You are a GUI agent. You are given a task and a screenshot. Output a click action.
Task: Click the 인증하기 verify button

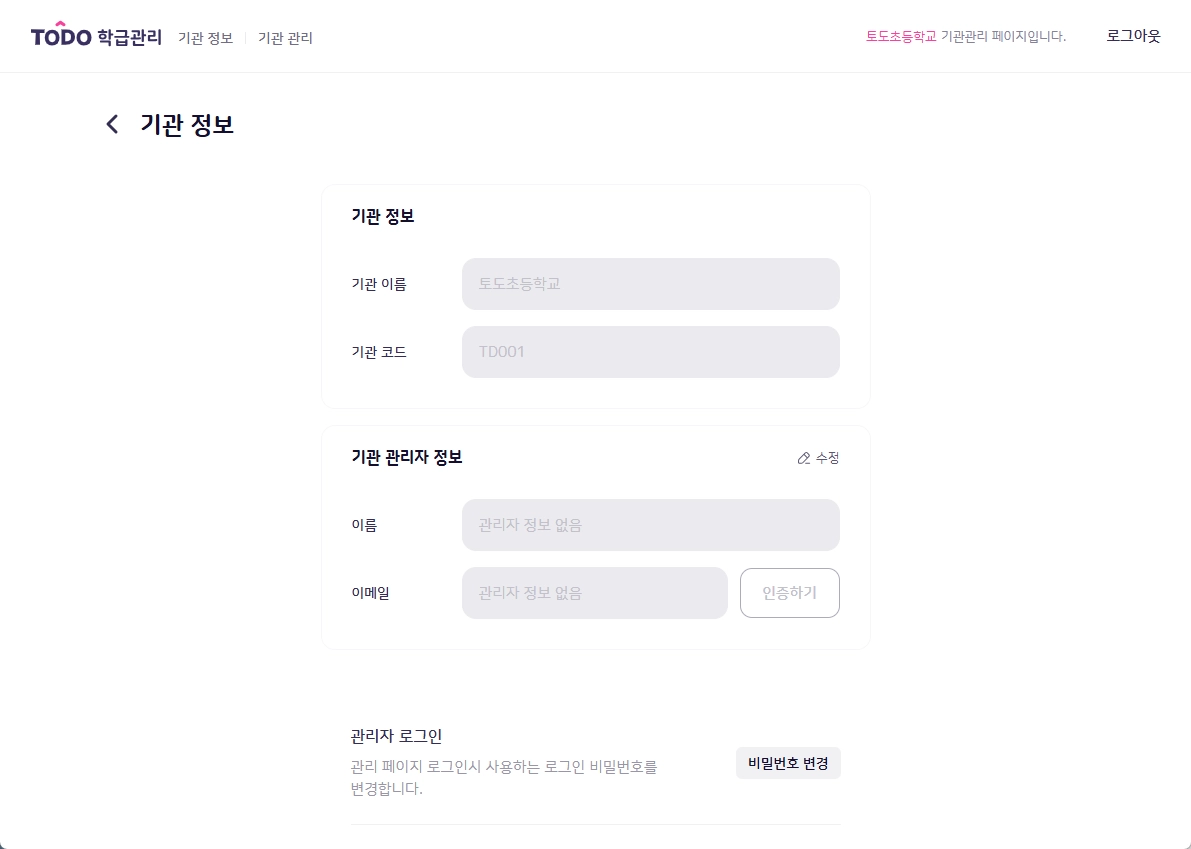[789, 592]
